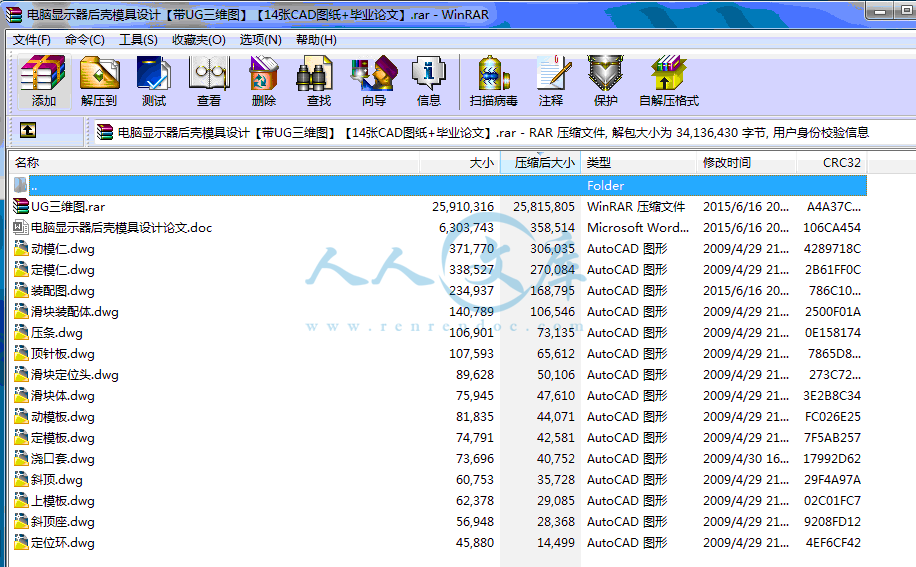The image size is (916, 567).
Task: Sort by the 大小 column header
Action: click(x=460, y=162)
